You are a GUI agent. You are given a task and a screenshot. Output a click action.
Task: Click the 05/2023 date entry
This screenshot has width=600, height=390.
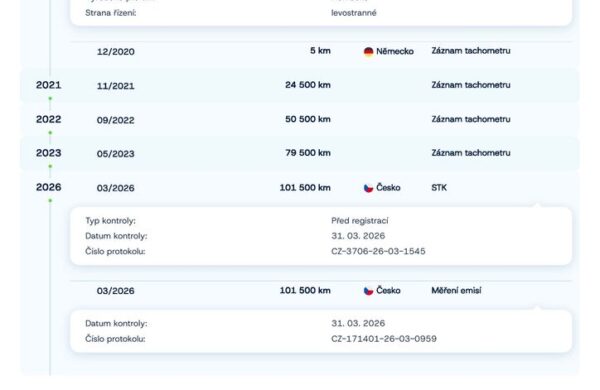pos(116,154)
